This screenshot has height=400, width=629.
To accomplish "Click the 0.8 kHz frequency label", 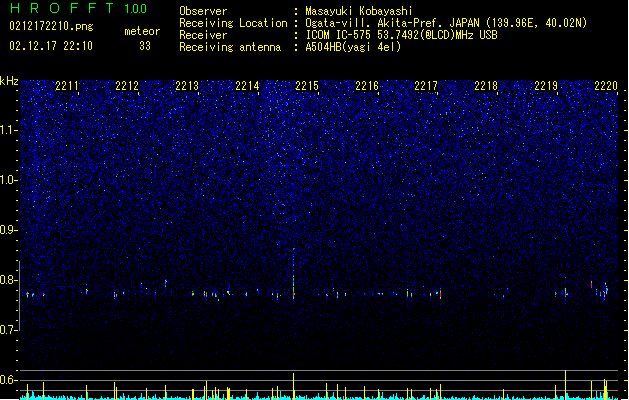I will tap(9, 280).
